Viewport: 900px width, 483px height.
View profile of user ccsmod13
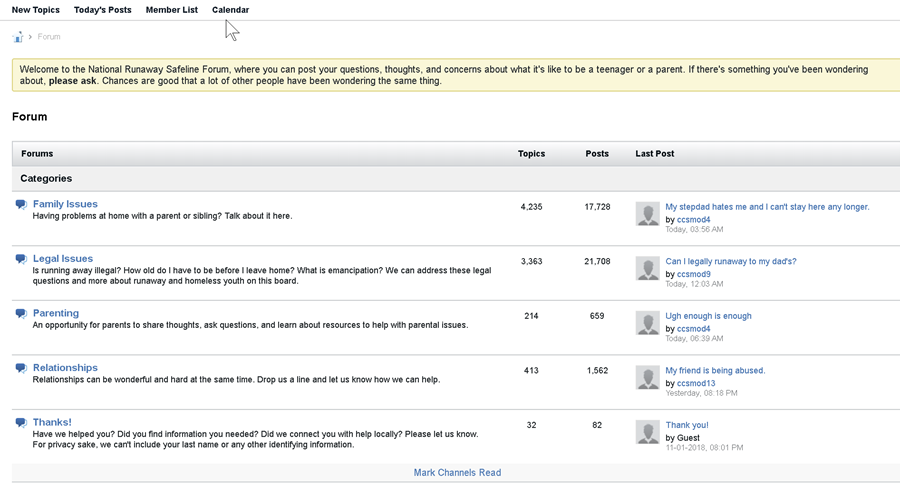pos(696,383)
